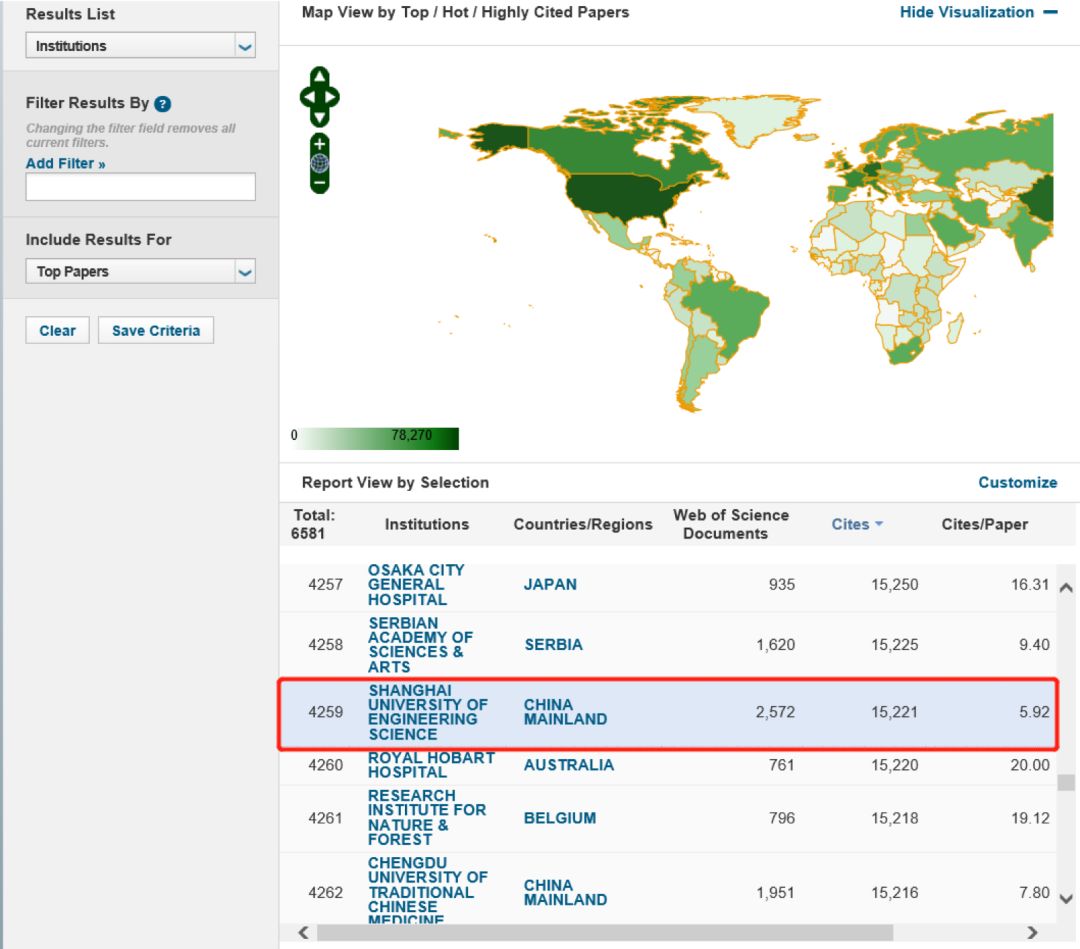Expand the Include Results For dropdown

point(140,272)
